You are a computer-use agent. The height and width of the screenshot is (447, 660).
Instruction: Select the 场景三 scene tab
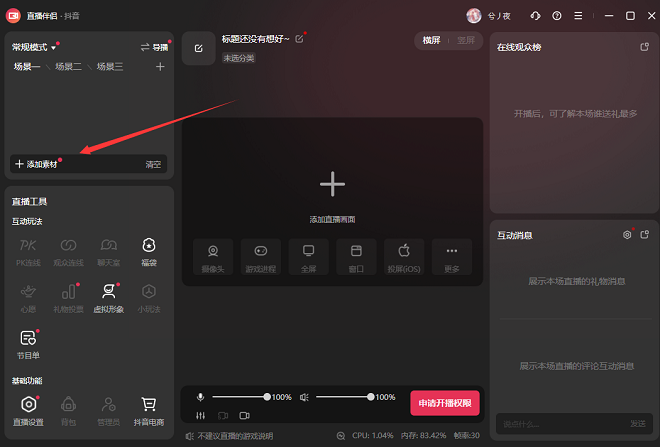point(110,67)
